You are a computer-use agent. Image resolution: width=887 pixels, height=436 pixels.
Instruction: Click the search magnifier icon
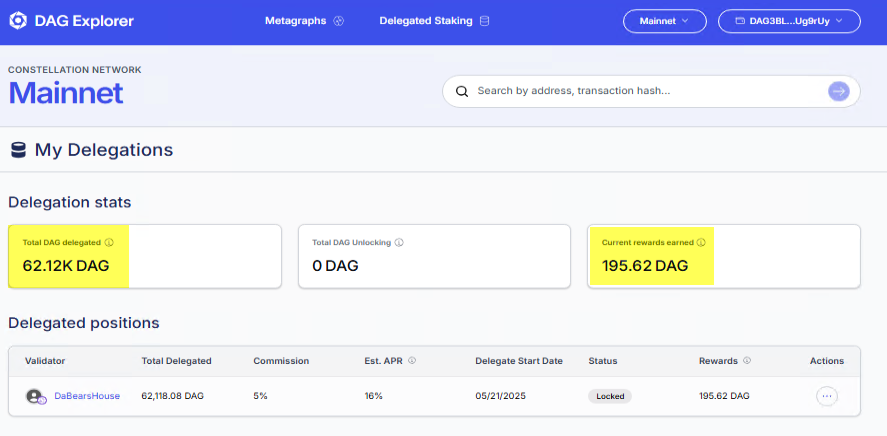click(x=462, y=91)
